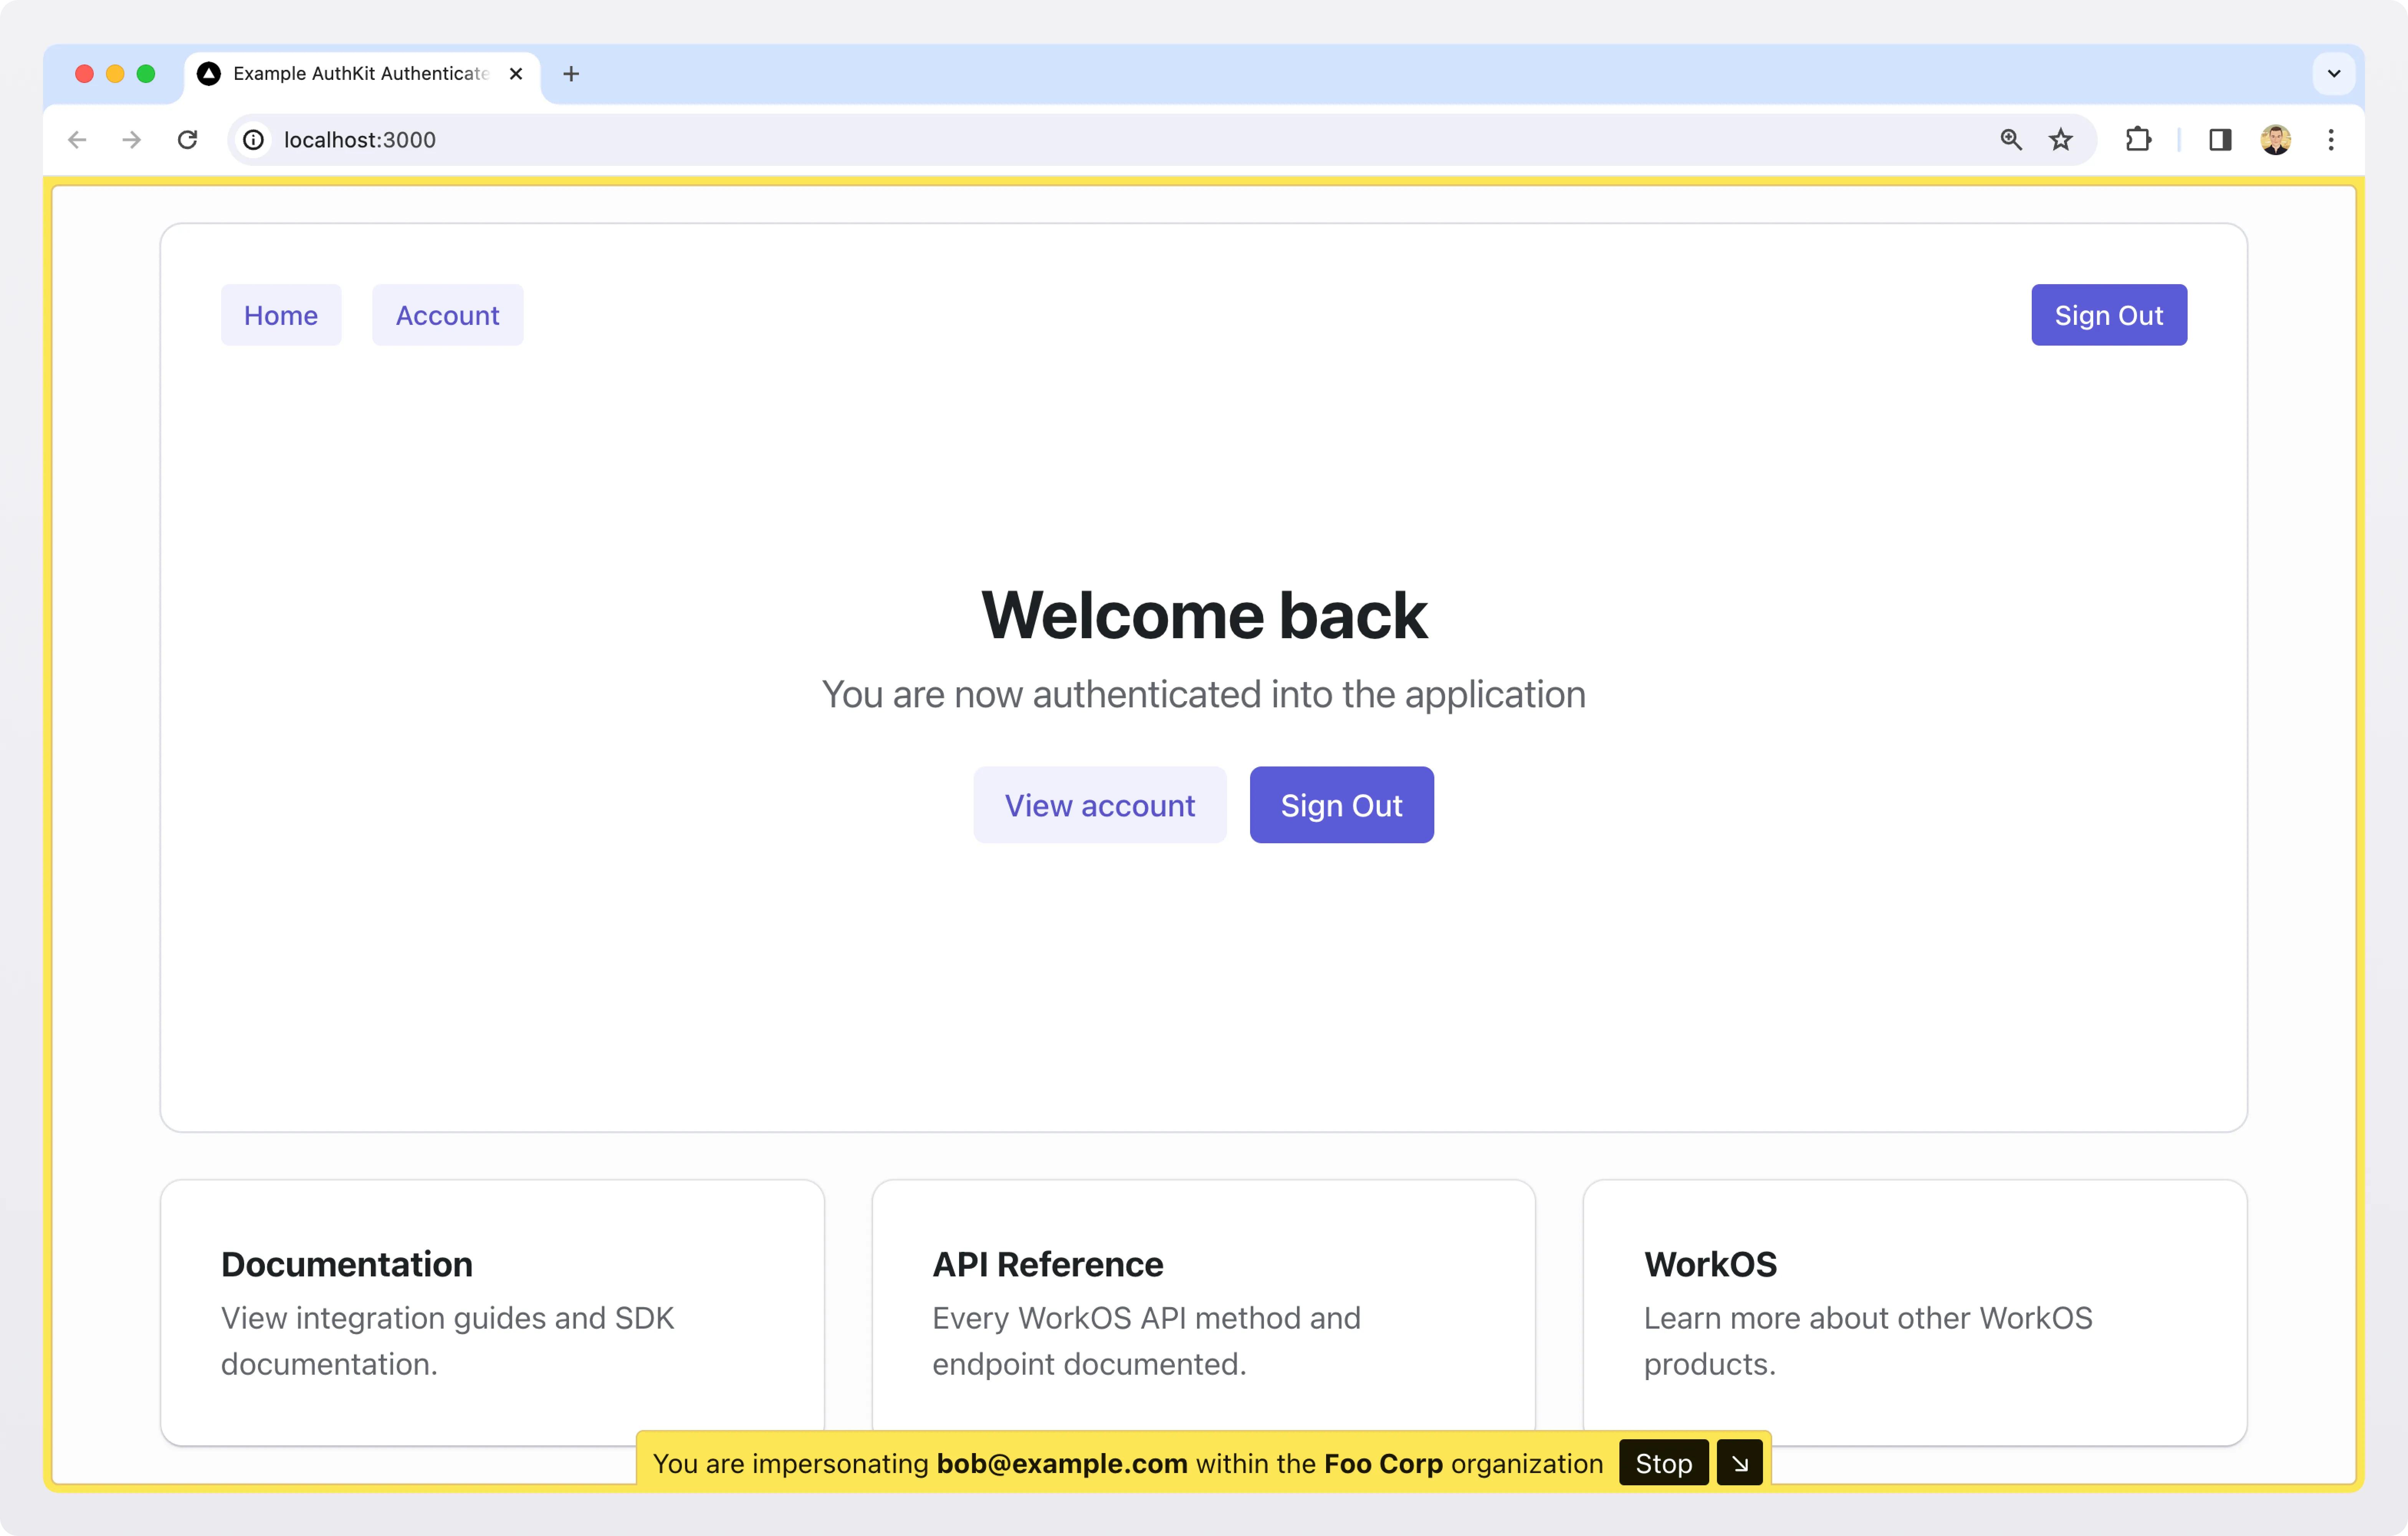Open the WorkOS card
The width and height of the screenshot is (2408, 1536).
(x=1915, y=1312)
